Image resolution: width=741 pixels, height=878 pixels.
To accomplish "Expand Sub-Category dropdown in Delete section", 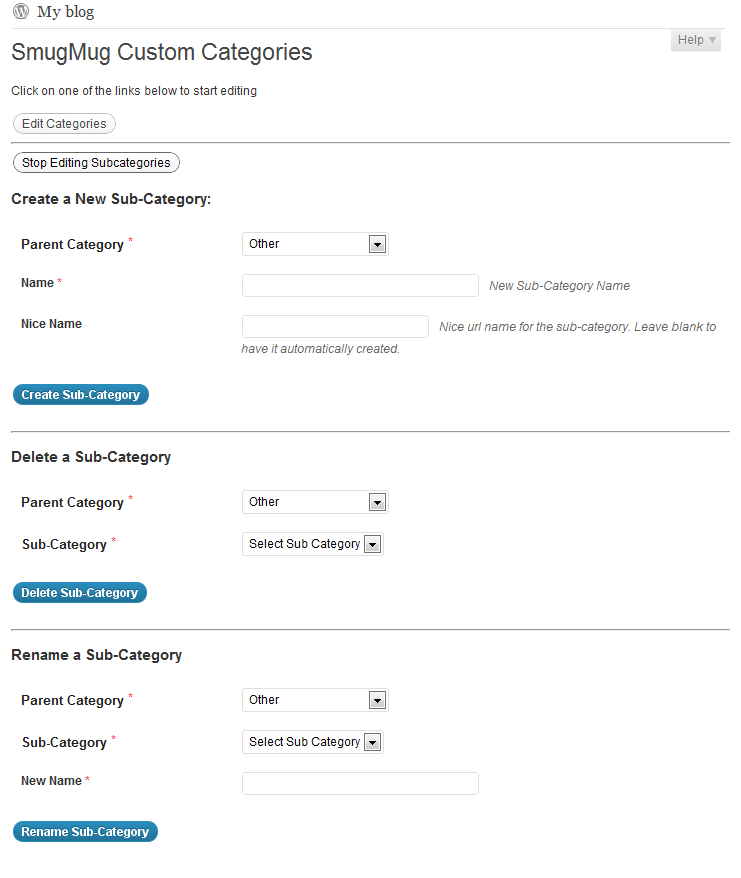I will [x=313, y=544].
